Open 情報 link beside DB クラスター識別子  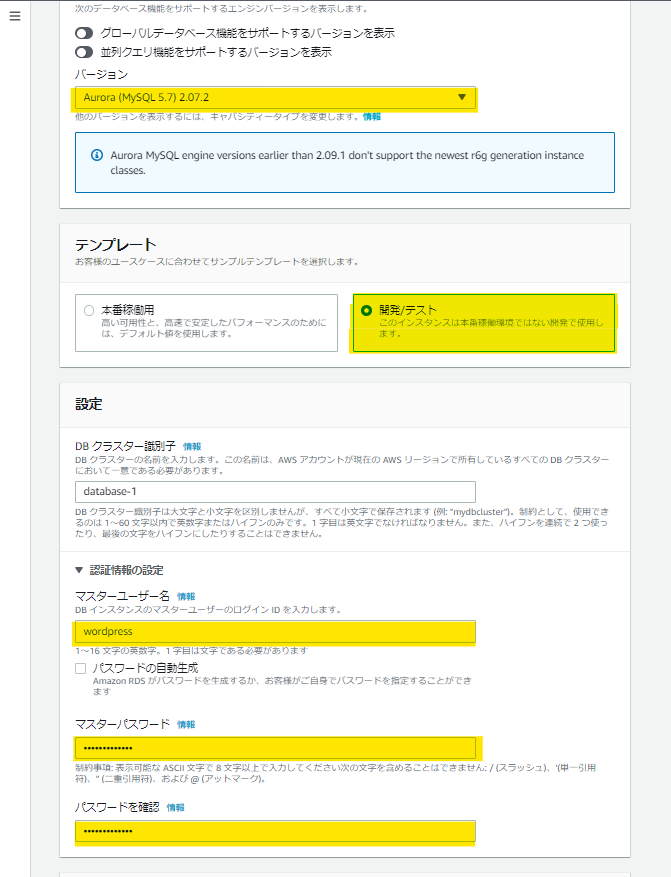(x=192, y=446)
